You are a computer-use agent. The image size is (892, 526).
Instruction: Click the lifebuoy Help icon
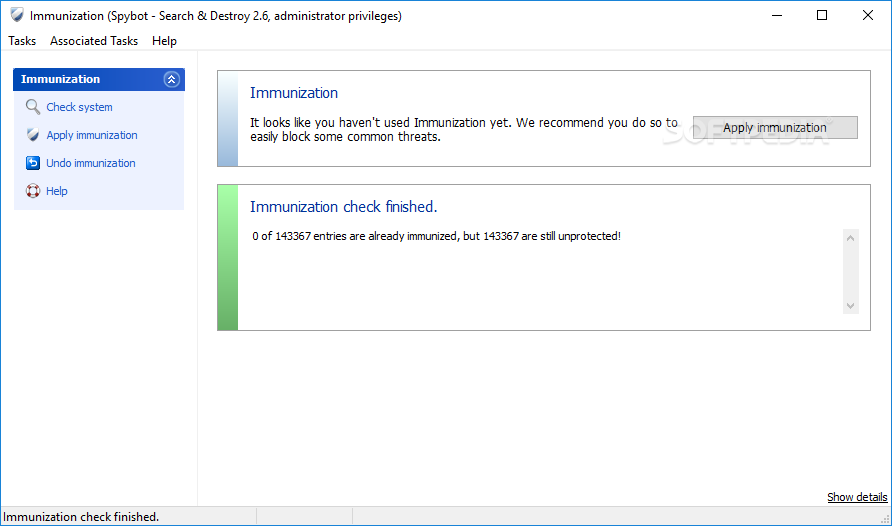[33, 191]
